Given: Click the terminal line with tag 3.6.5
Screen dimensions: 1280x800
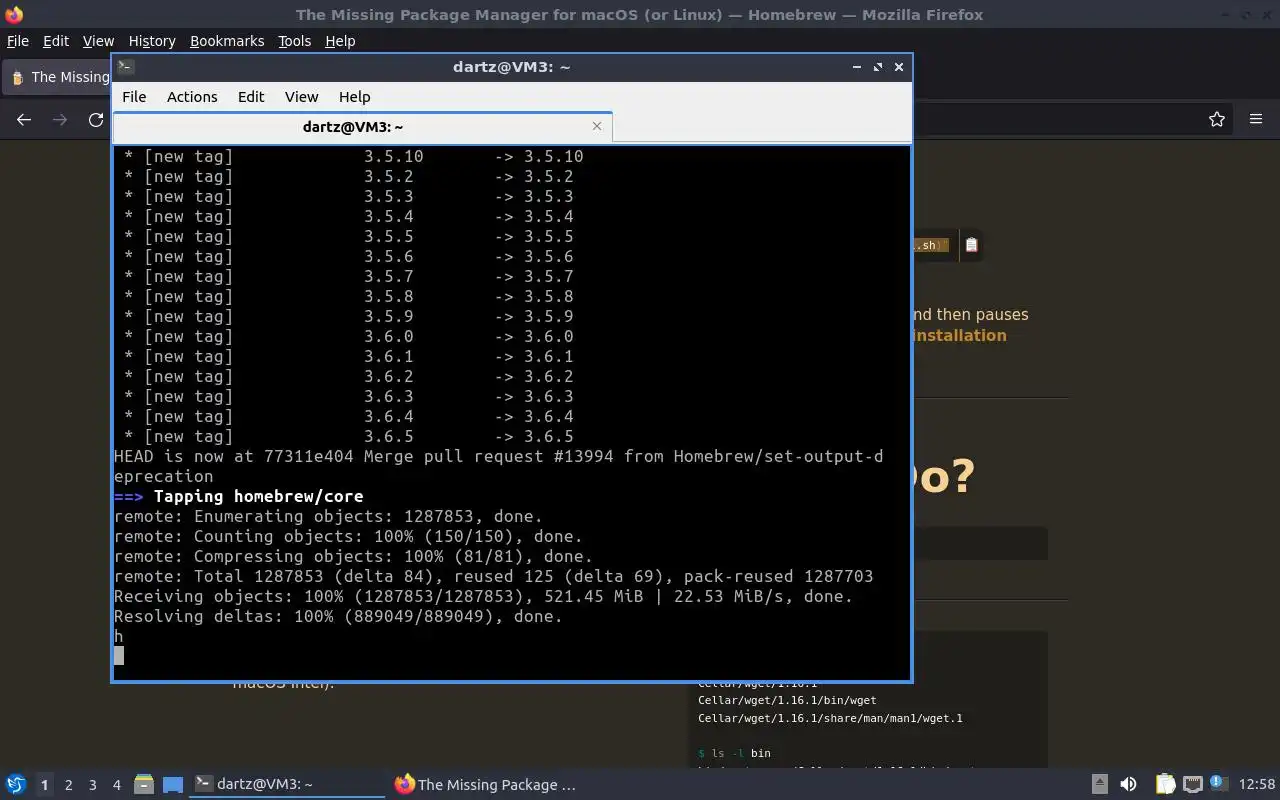Looking at the screenshot, I should (x=348, y=437).
